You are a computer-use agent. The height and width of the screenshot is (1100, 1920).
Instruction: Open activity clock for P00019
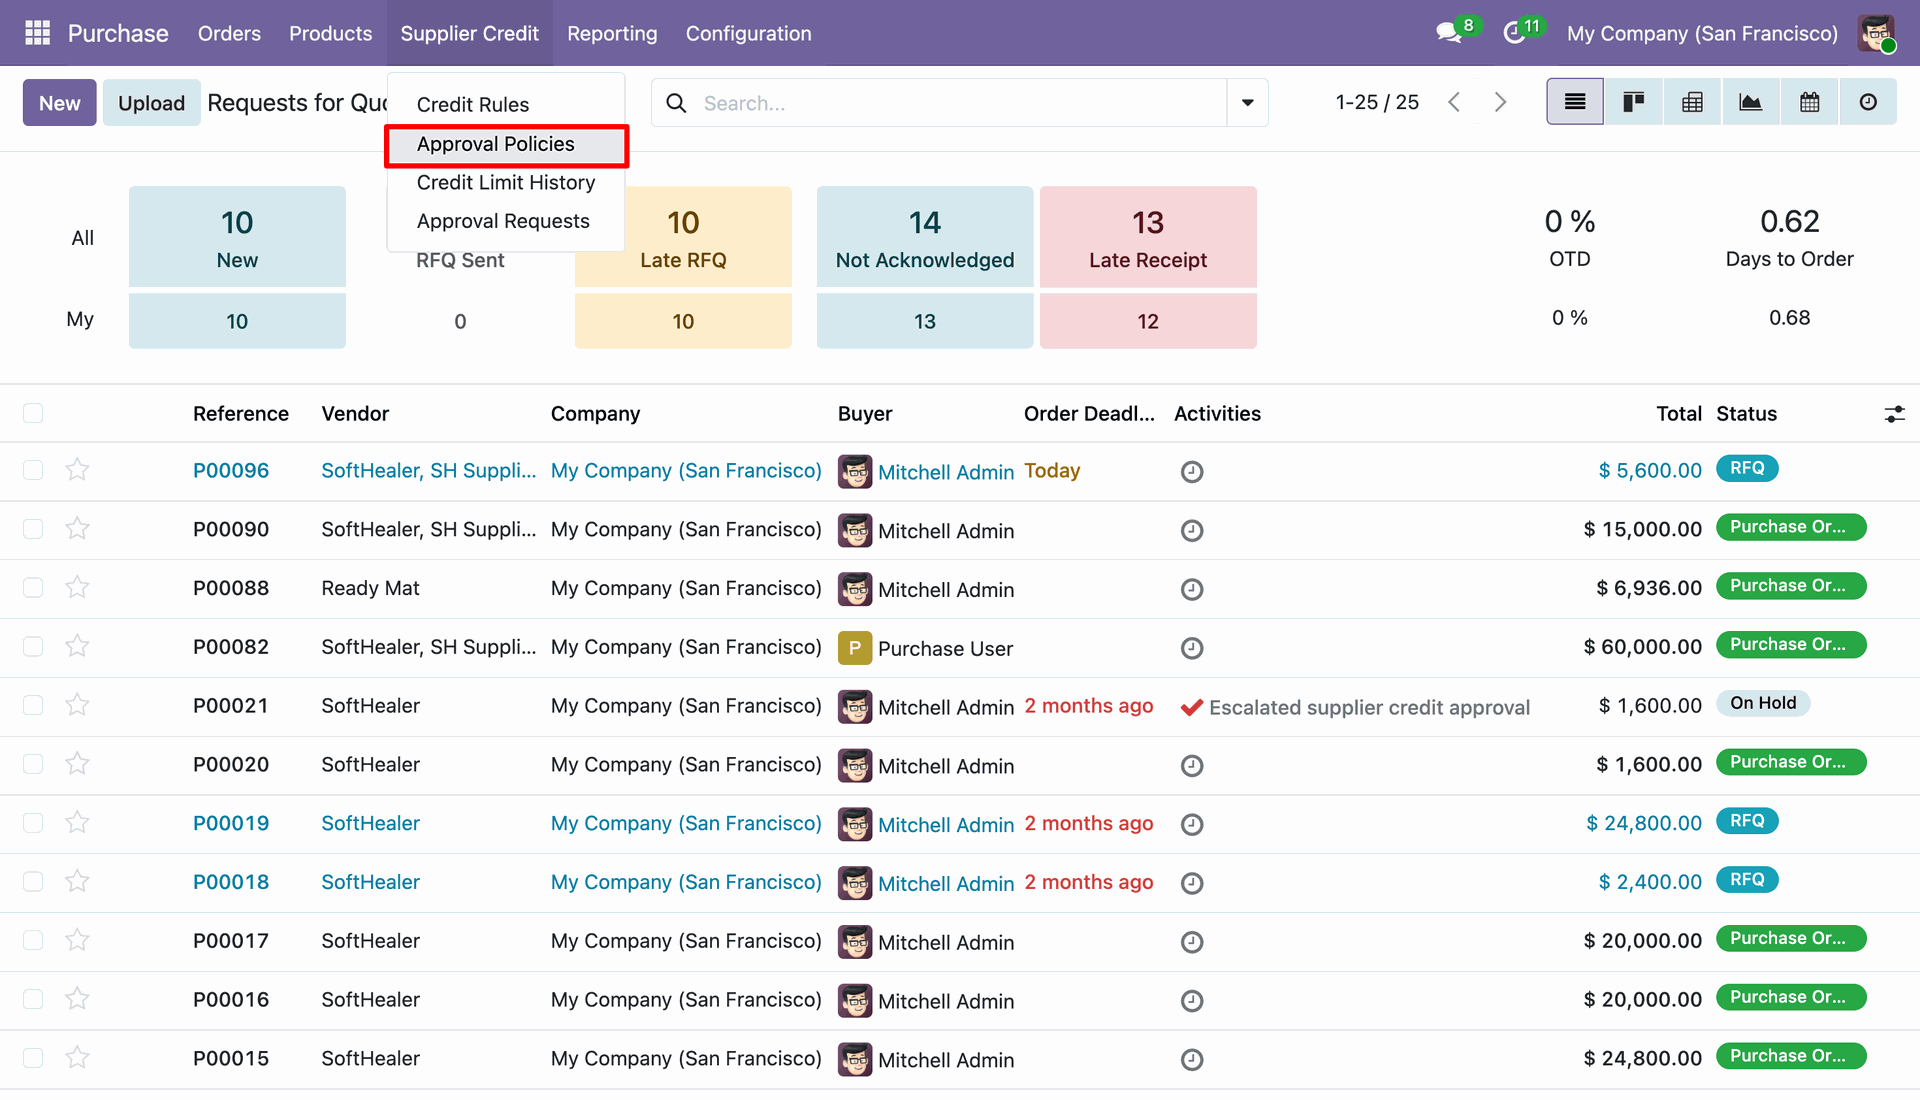coord(1192,824)
